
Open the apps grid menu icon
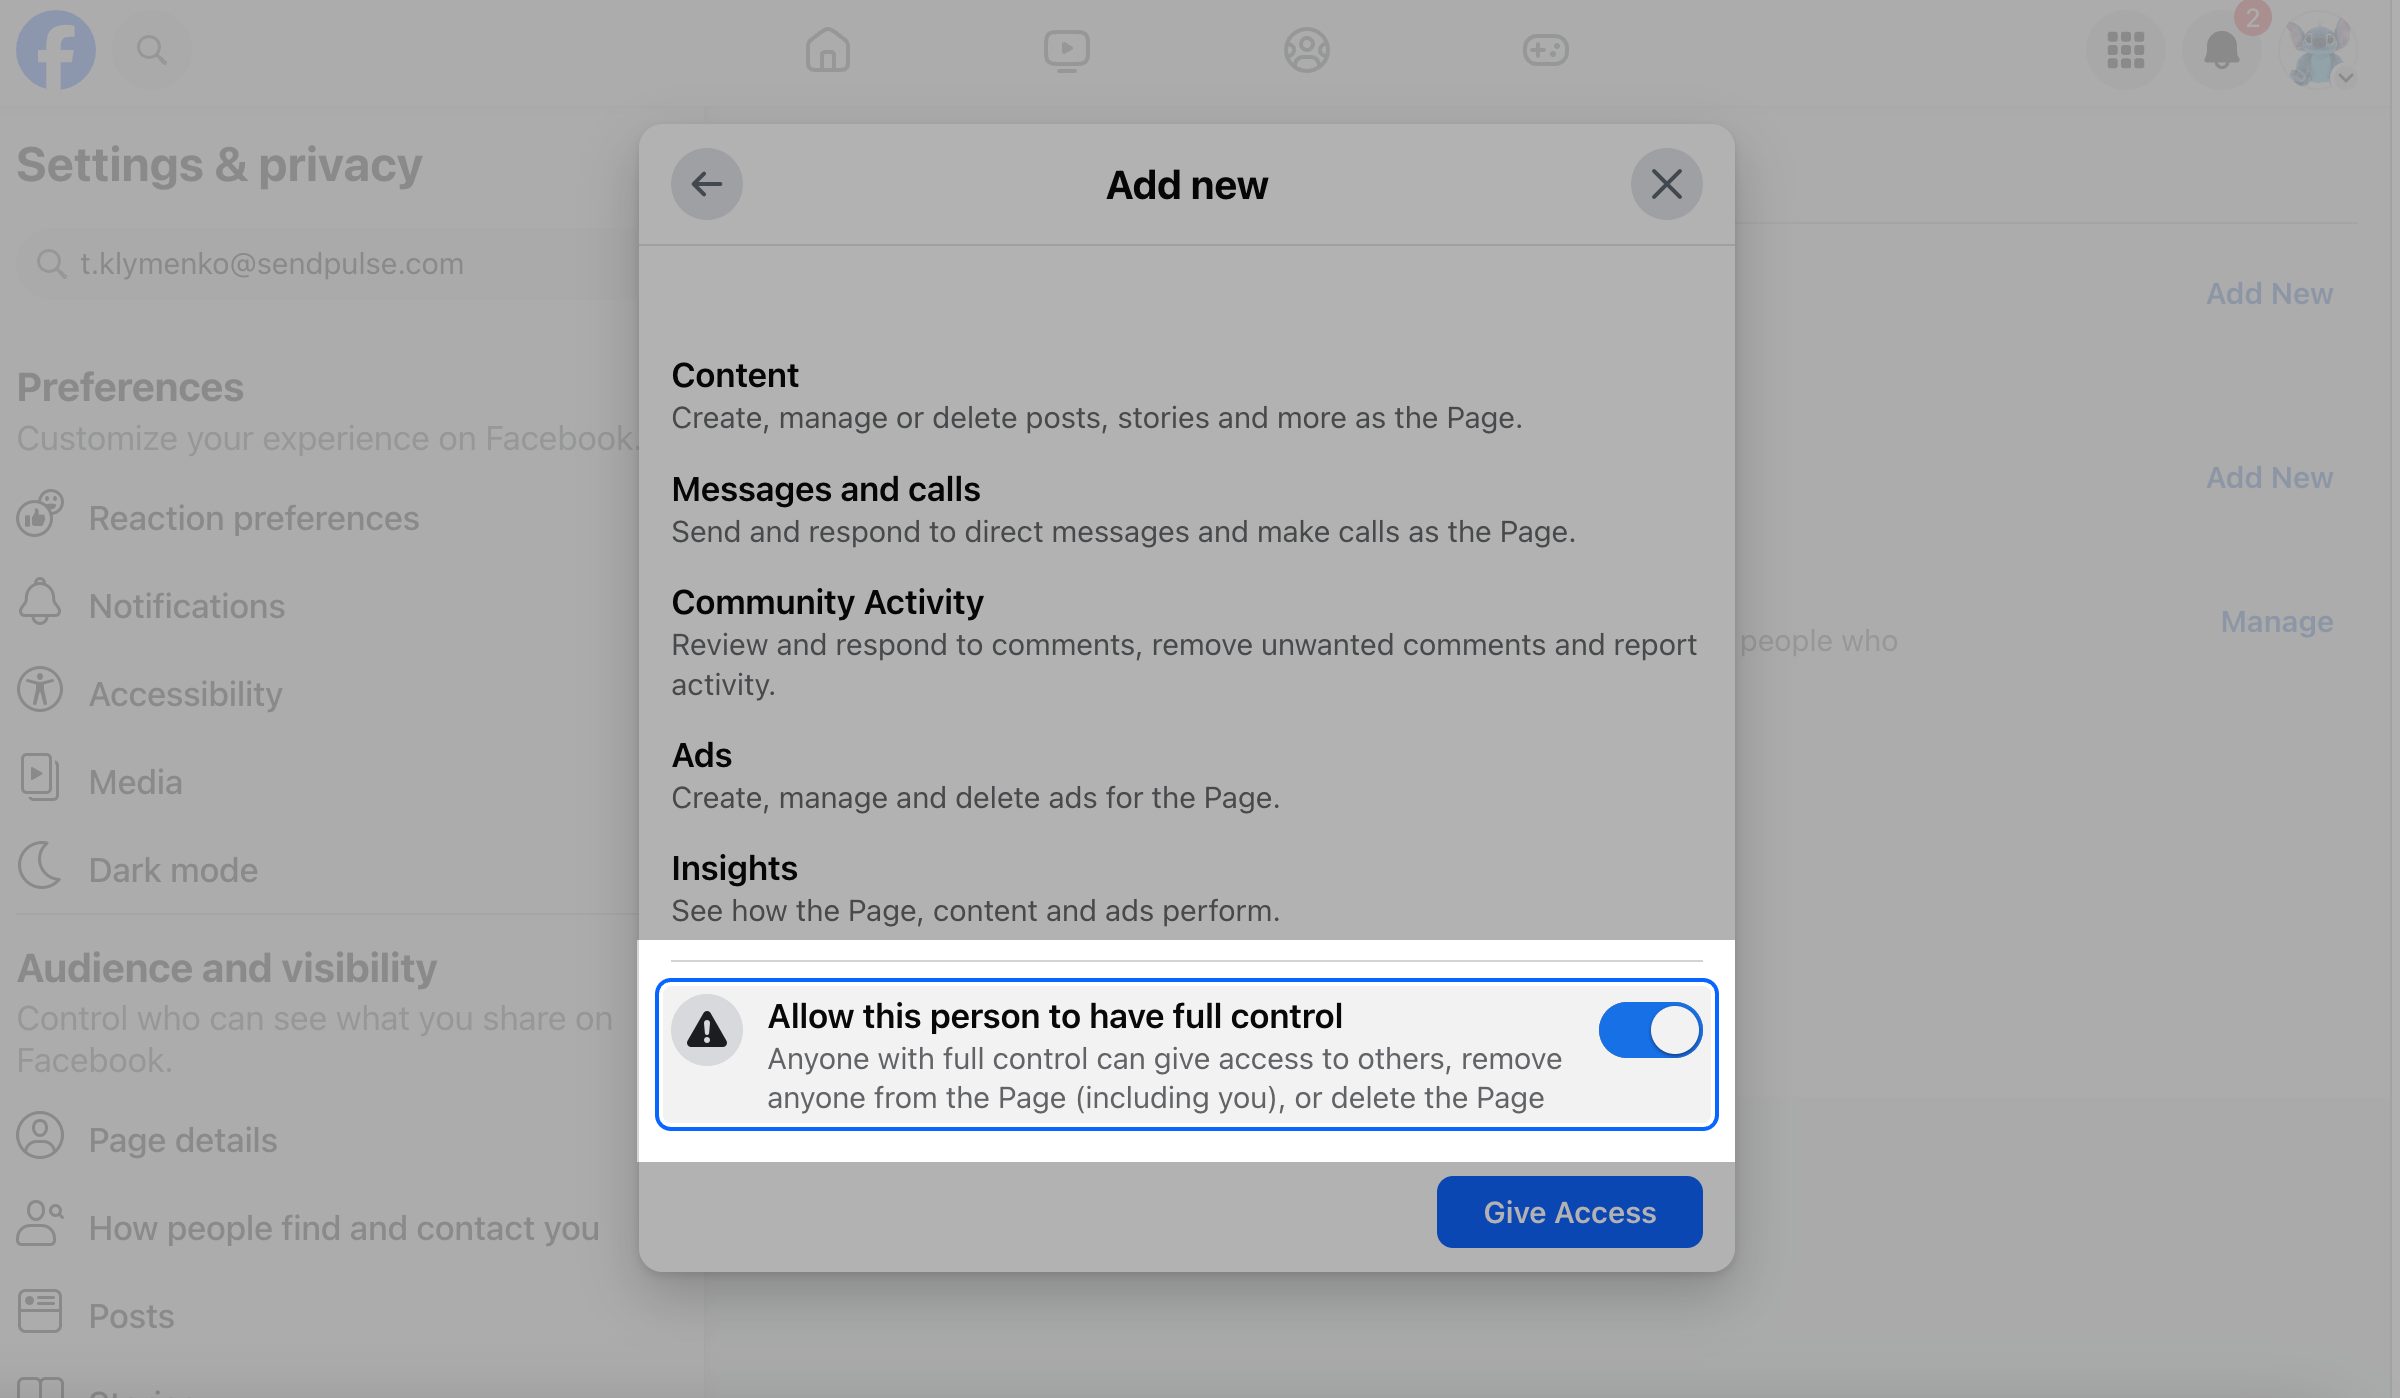tap(2125, 50)
